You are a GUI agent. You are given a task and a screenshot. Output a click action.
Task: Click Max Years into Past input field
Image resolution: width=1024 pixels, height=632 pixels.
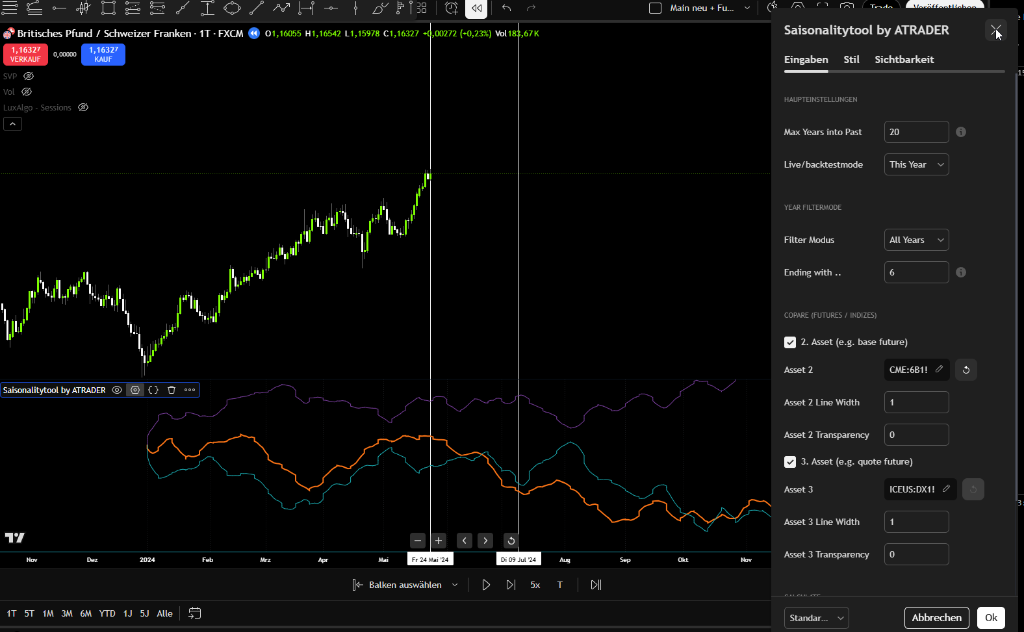(x=916, y=132)
